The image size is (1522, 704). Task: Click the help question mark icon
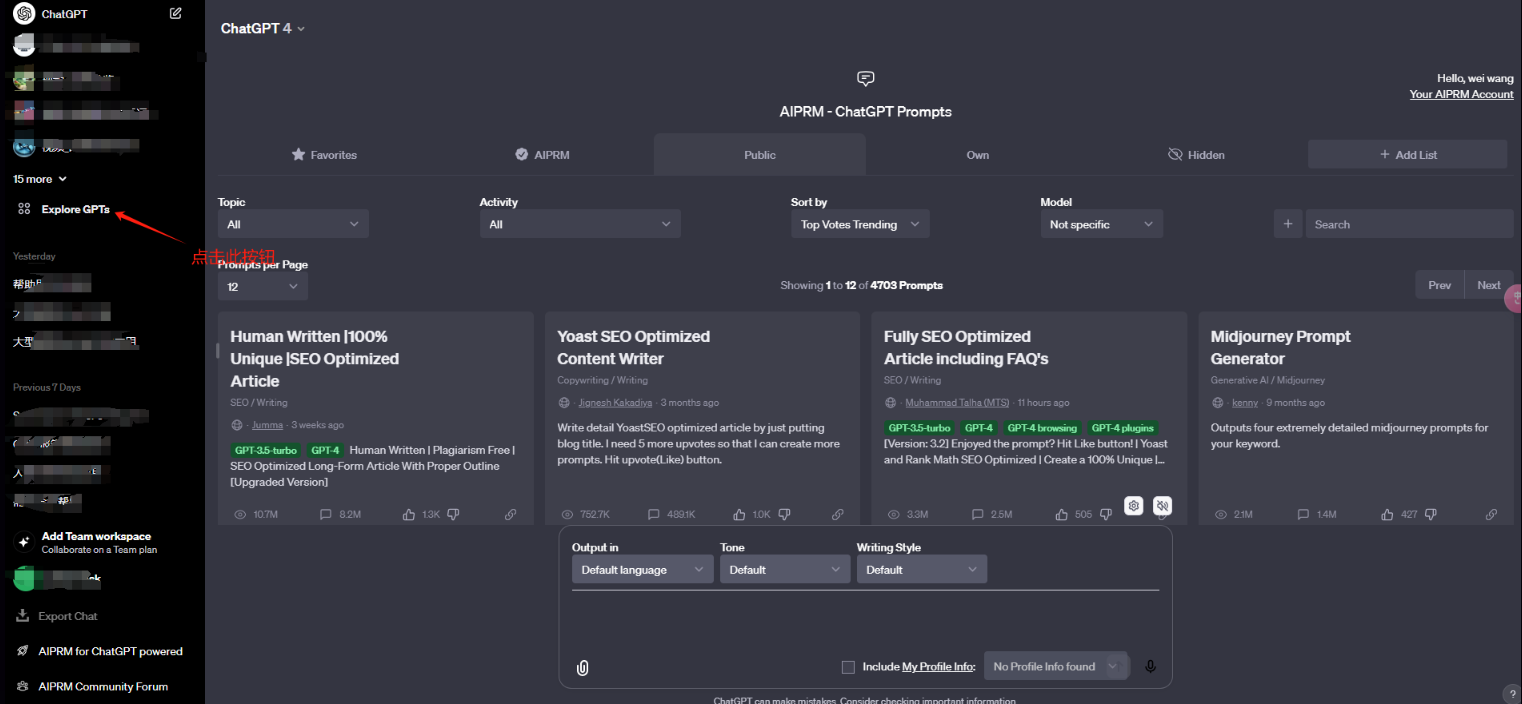(1511, 694)
